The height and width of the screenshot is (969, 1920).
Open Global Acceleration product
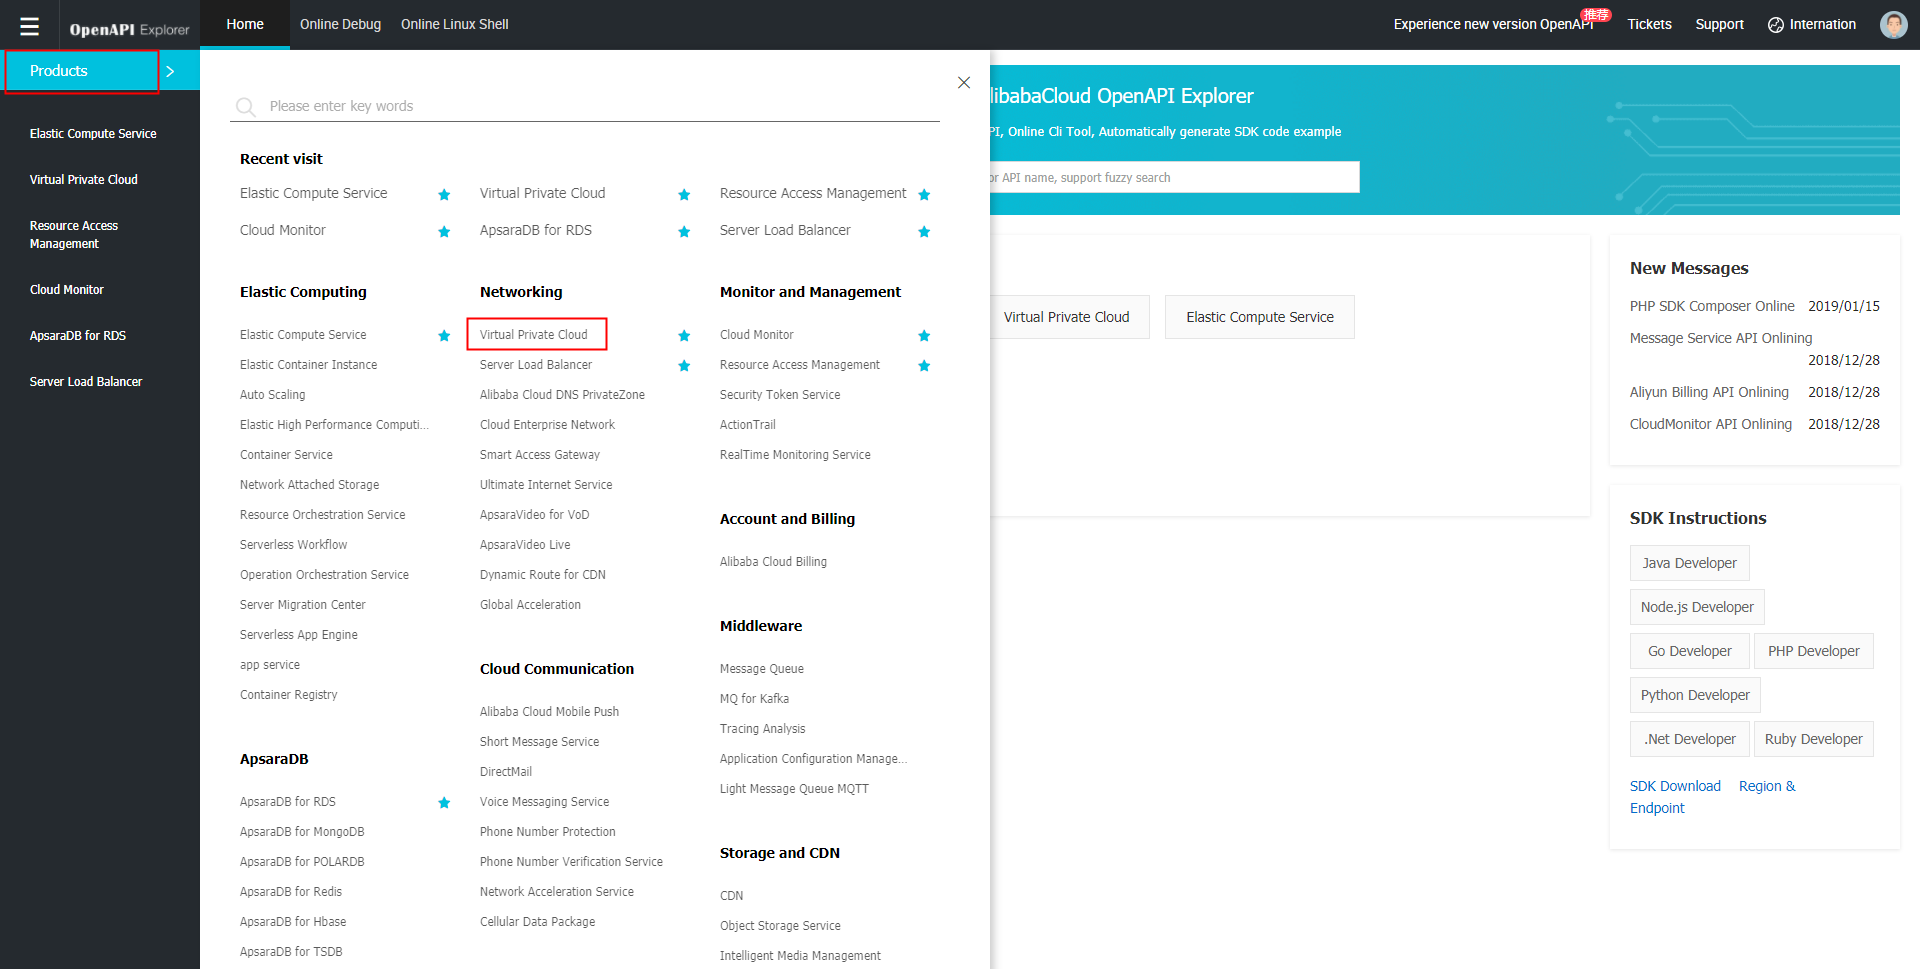(530, 605)
